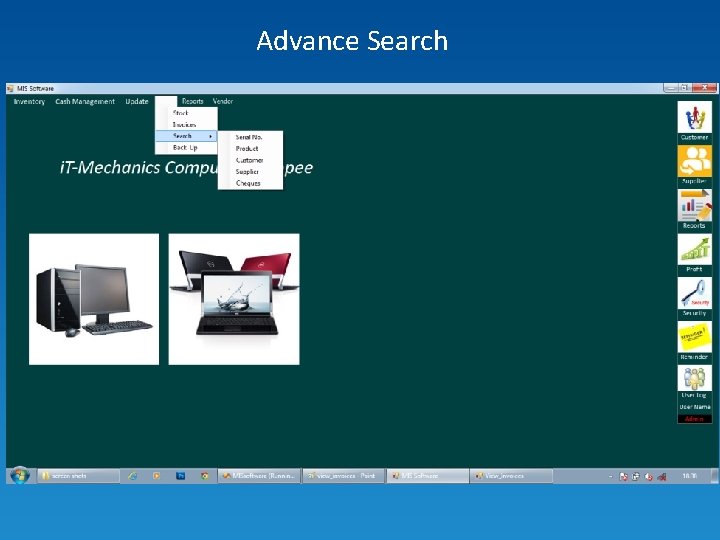The height and width of the screenshot is (540, 720).
Task: Open the orange Supplier icon
Action: [x=694, y=161]
